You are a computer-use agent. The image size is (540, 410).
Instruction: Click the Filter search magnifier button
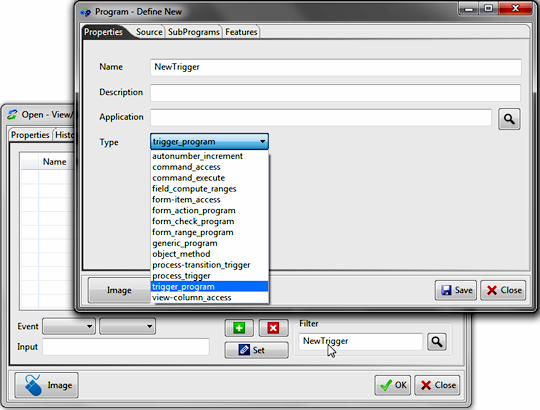437,342
